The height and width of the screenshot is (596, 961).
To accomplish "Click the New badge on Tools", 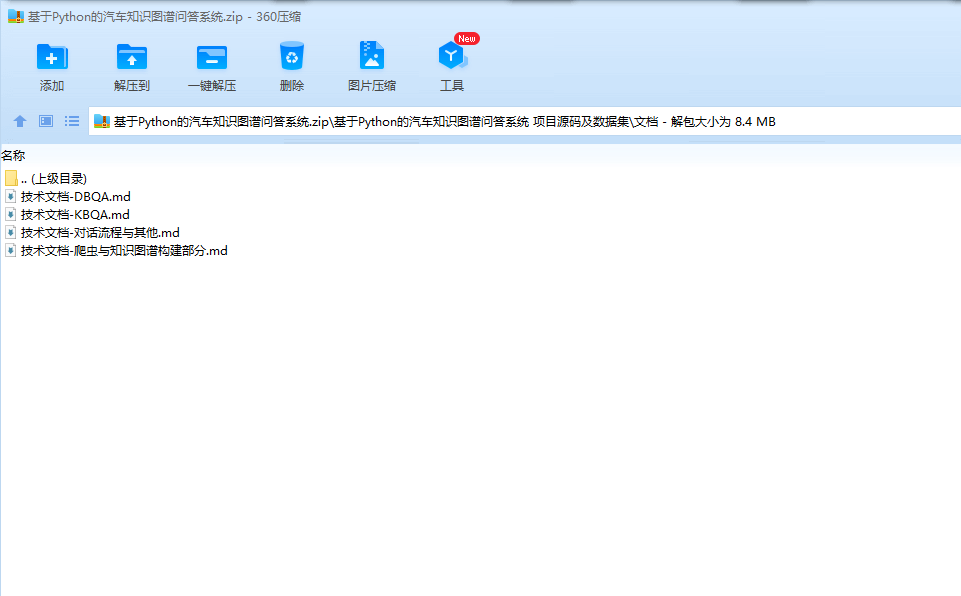I will 467,39.
